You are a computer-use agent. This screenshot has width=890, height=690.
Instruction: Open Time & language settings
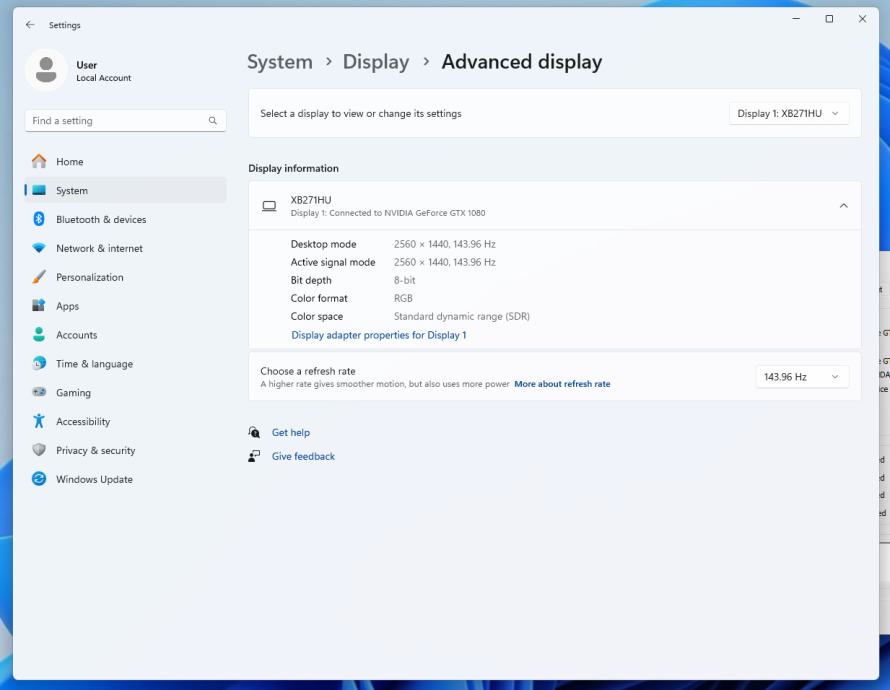(x=94, y=365)
